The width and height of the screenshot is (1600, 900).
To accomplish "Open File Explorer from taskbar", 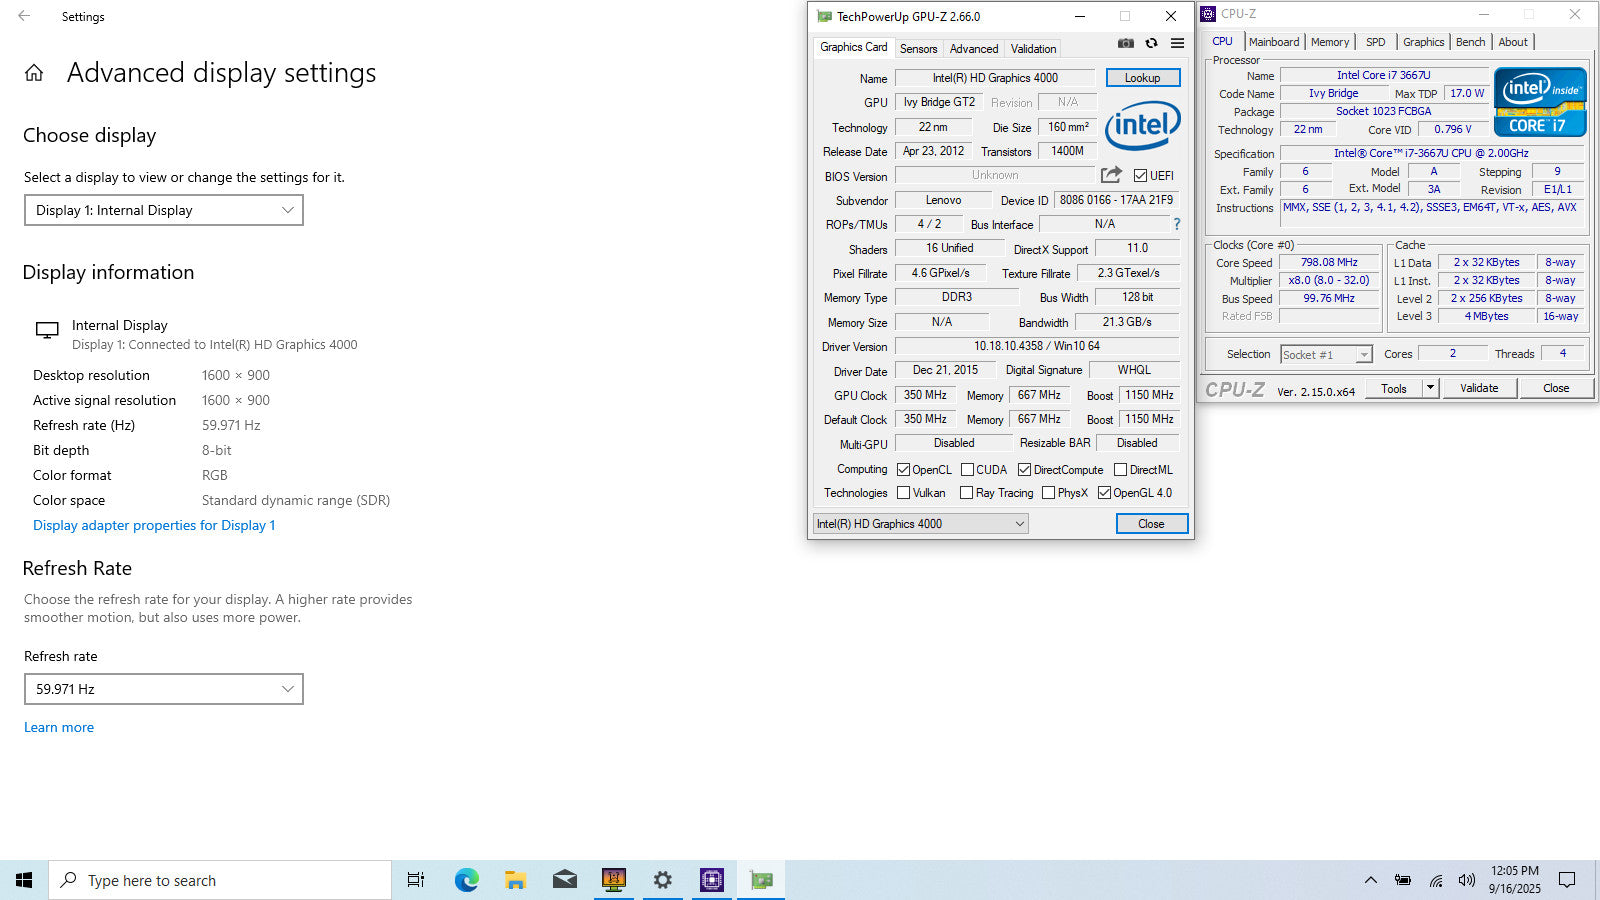I will tap(515, 880).
